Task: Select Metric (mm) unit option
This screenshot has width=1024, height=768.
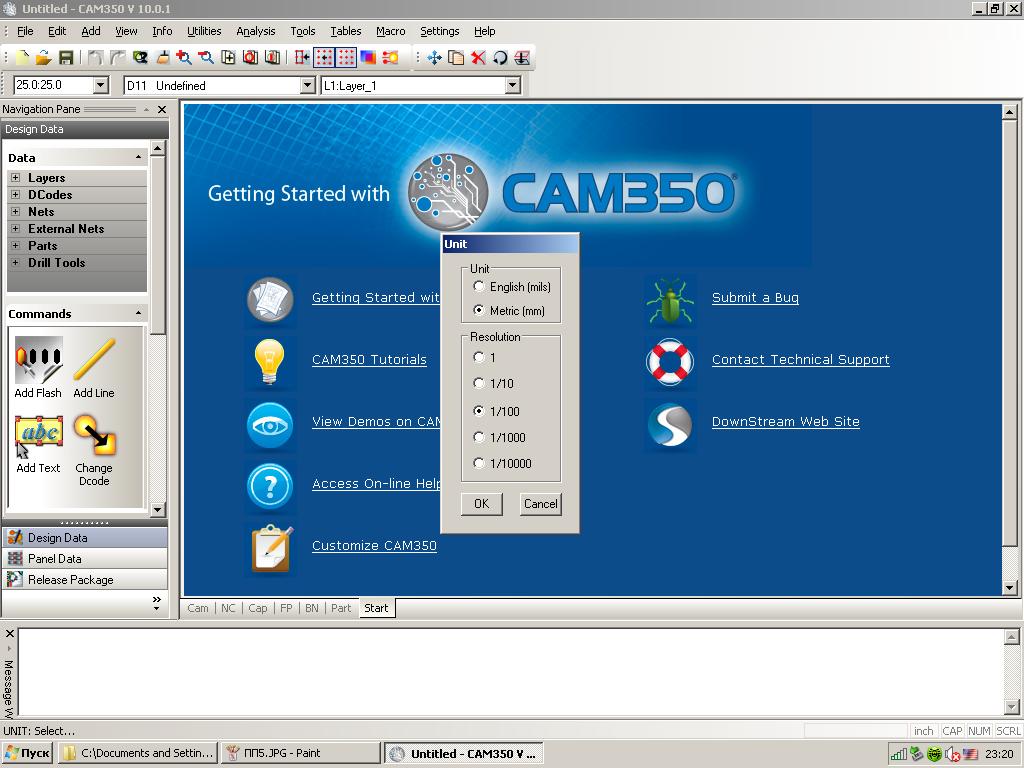Action: [479, 310]
